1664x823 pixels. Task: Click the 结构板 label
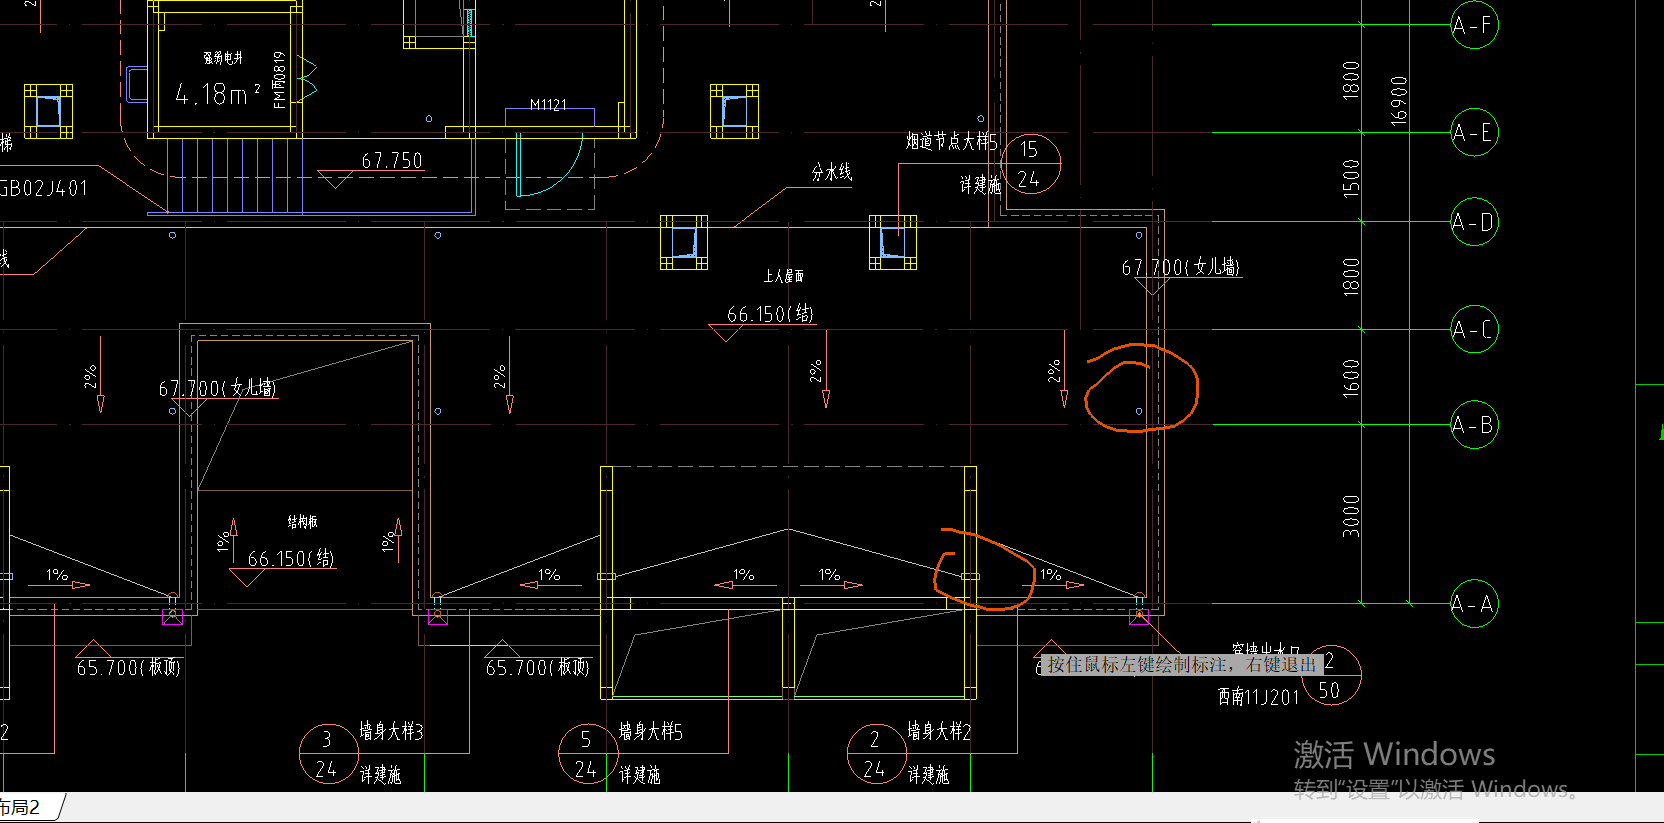[303, 522]
